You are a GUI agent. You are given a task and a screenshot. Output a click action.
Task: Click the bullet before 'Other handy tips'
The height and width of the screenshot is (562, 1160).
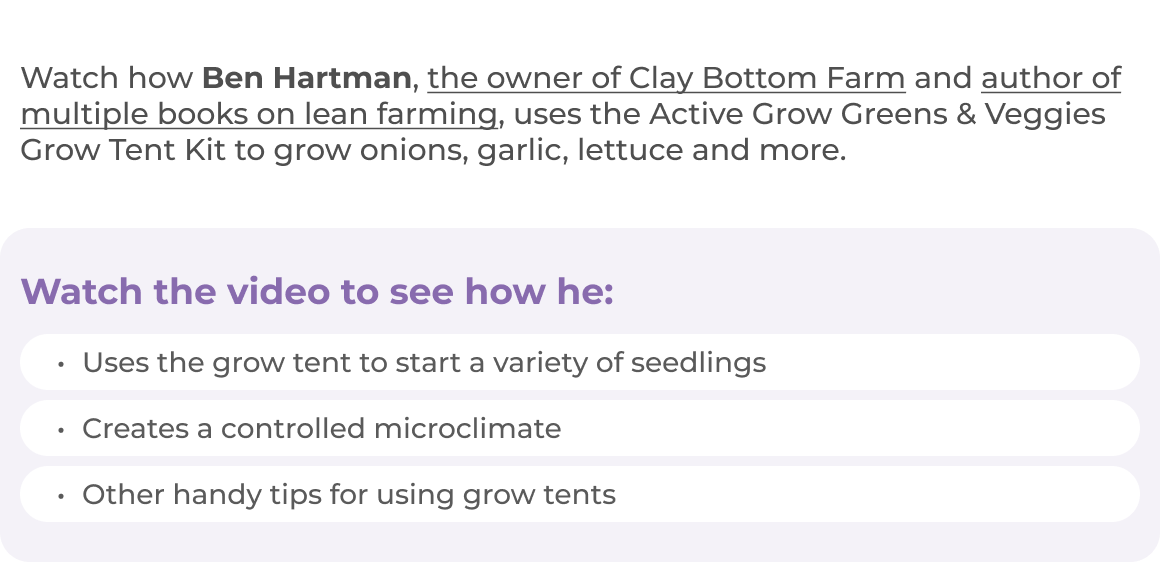(x=61, y=495)
